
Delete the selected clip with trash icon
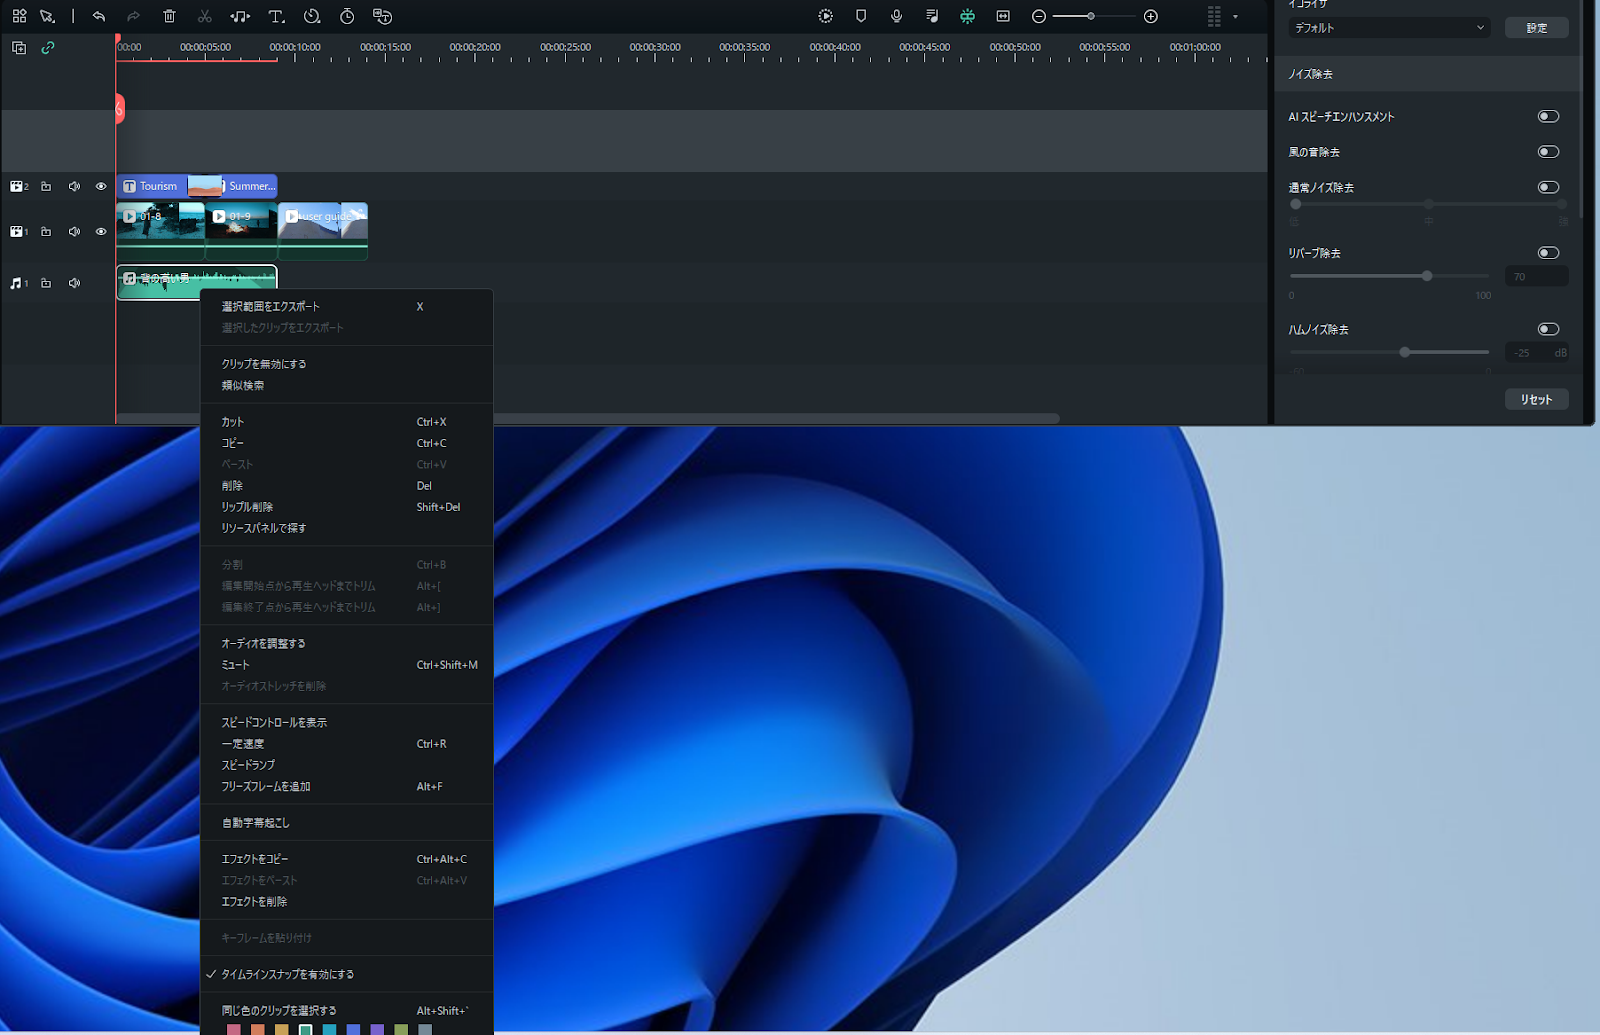(169, 16)
